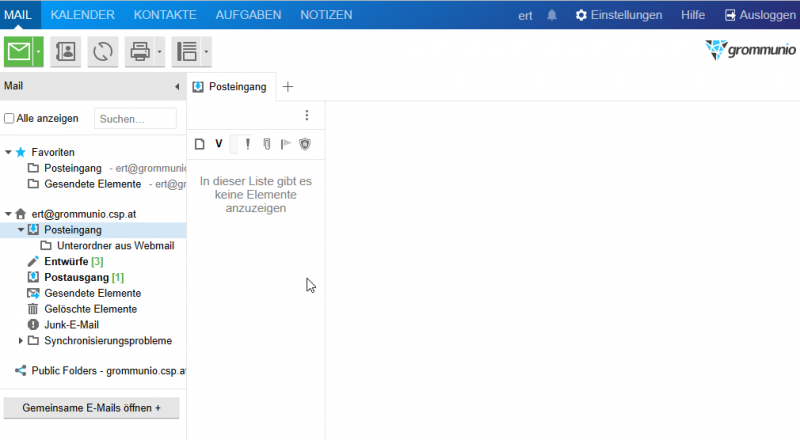Viewport: 800px width, 440px height.
Task: Sort by attachment paperclip column icon
Action: 267,144
